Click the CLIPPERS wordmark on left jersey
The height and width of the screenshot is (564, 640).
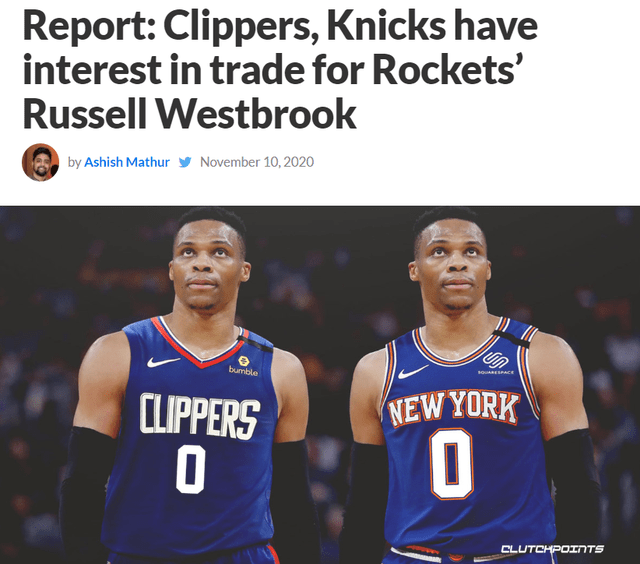pos(200,415)
